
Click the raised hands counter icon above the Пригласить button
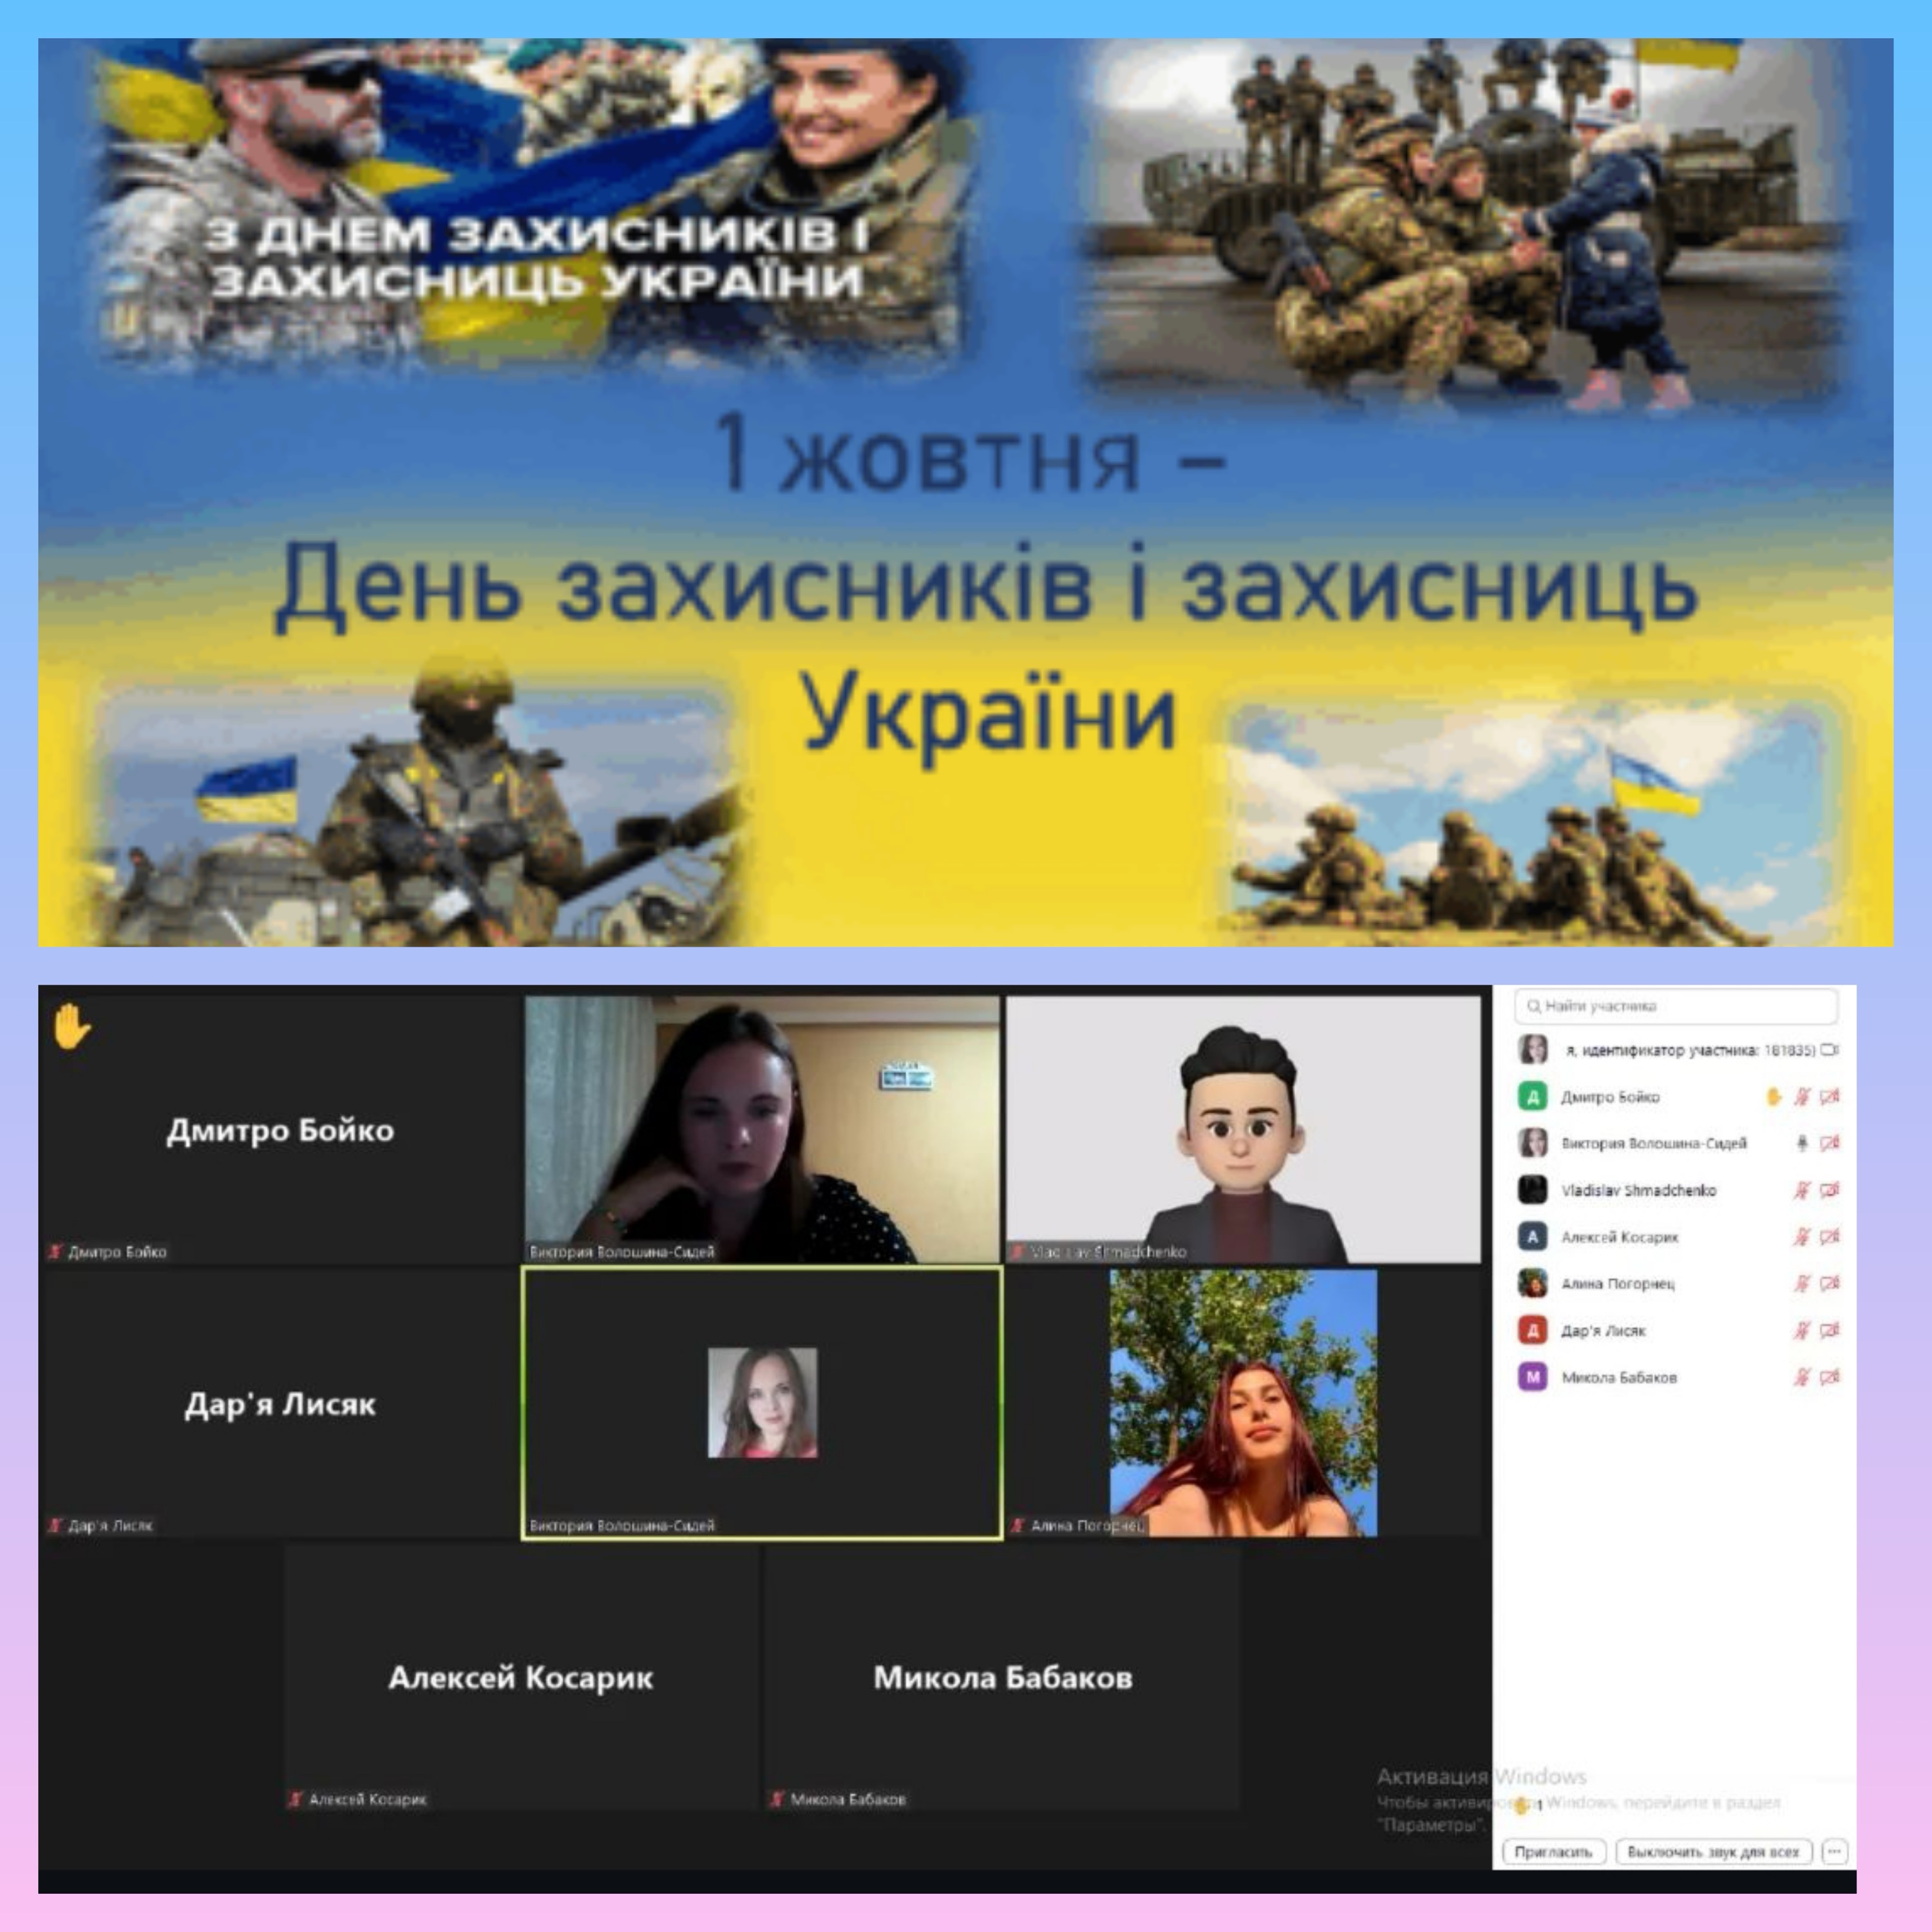point(1523,1805)
